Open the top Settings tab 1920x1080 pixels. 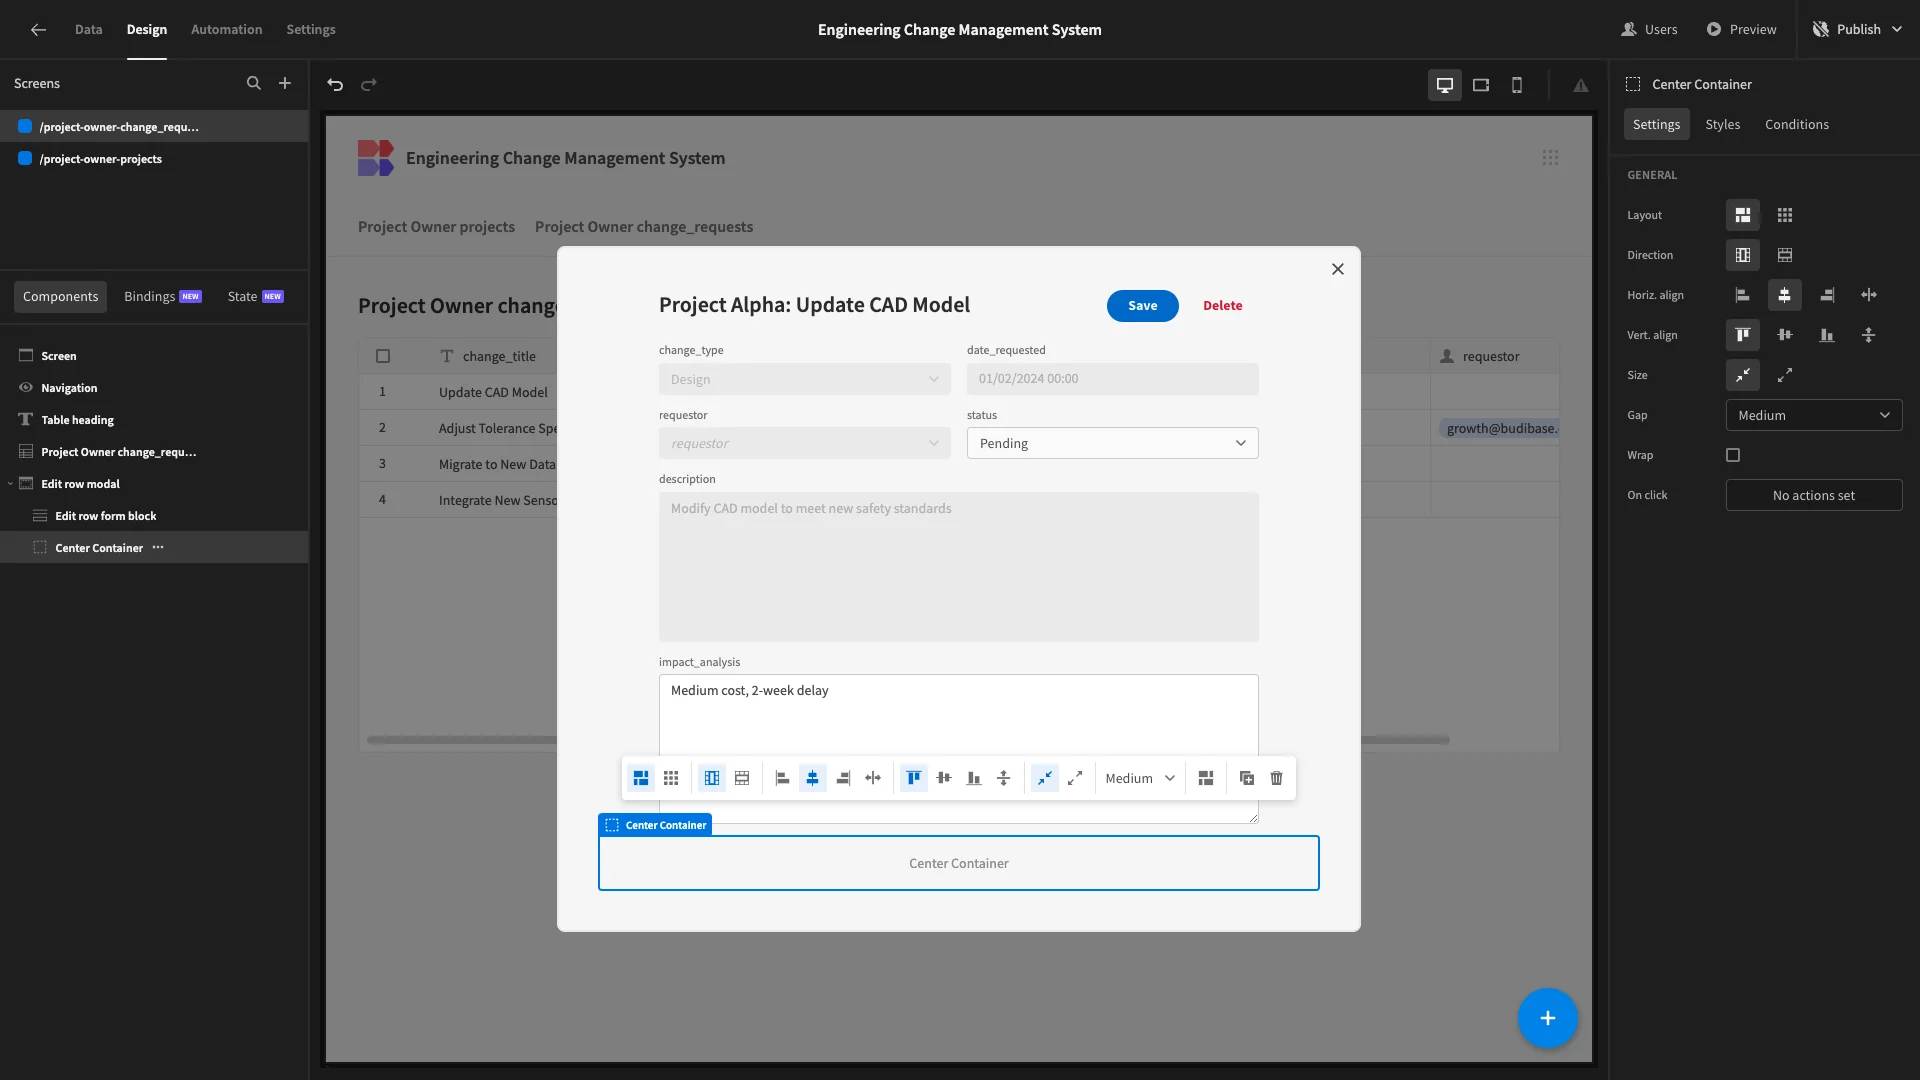pyautogui.click(x=311, y=30)
